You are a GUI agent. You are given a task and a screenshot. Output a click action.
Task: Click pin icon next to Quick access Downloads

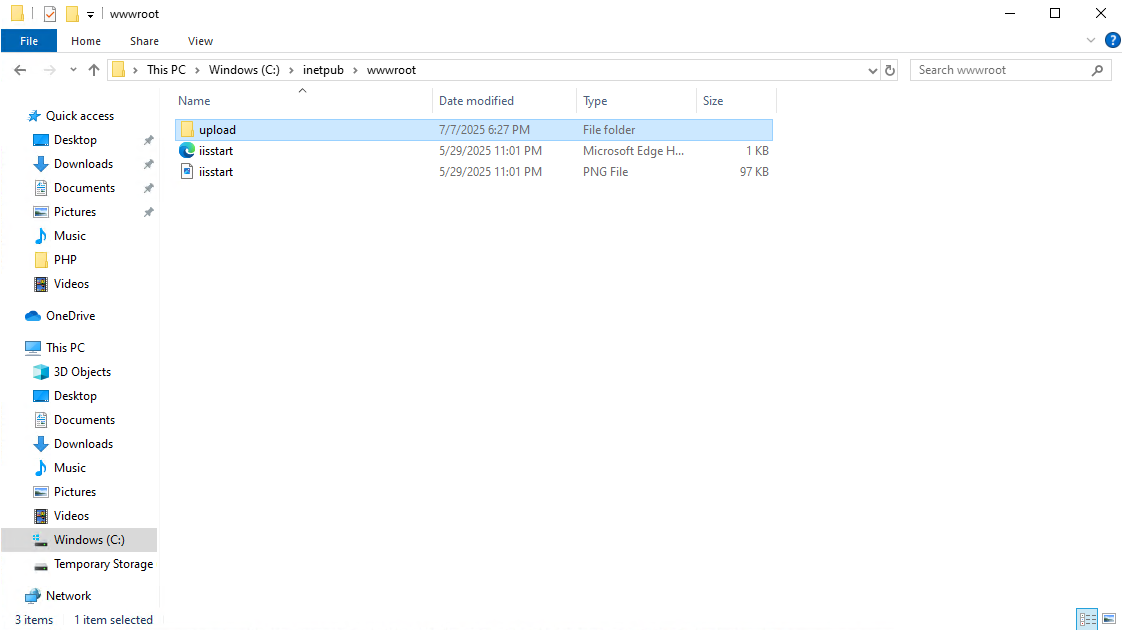148,164
